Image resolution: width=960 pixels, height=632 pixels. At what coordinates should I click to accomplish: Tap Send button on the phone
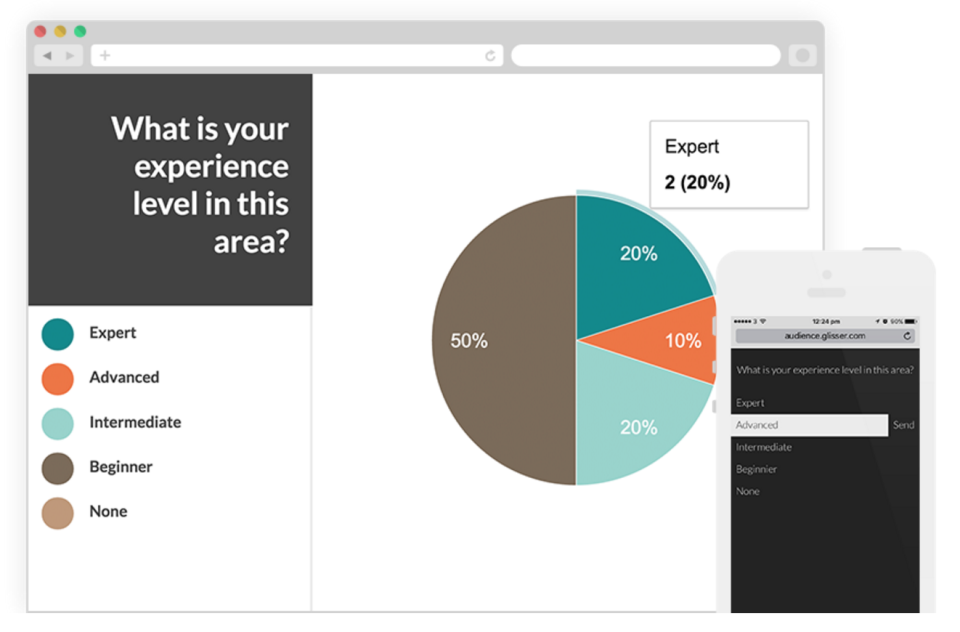tap(904, 425)
